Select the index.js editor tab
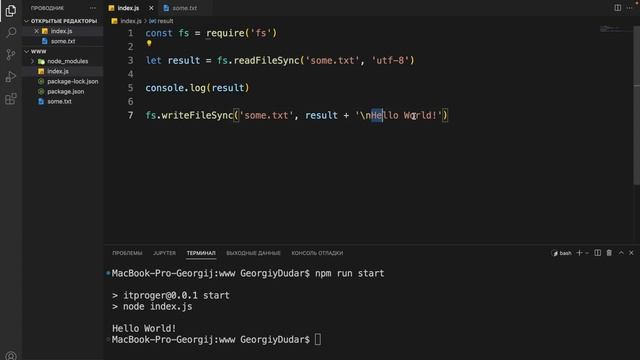The image size is (640, 360). pyautogui.click(x=128, y=8)
